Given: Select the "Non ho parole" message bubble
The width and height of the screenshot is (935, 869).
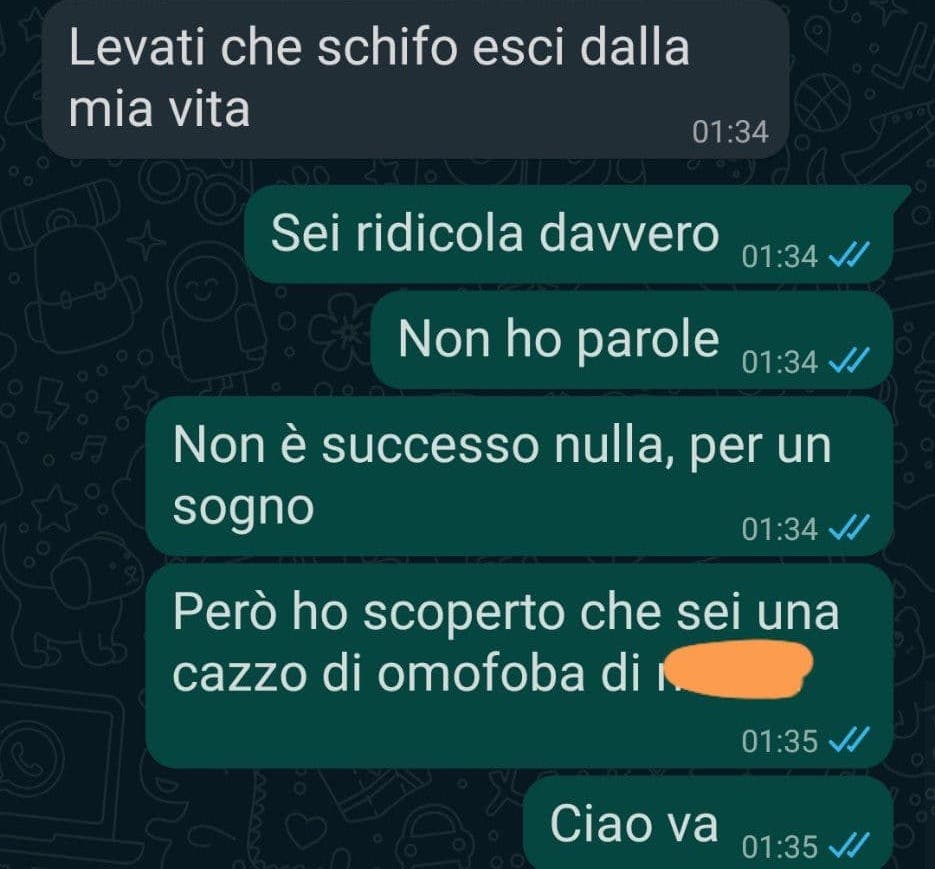Looking at the screenshot, I should point(631,340).
